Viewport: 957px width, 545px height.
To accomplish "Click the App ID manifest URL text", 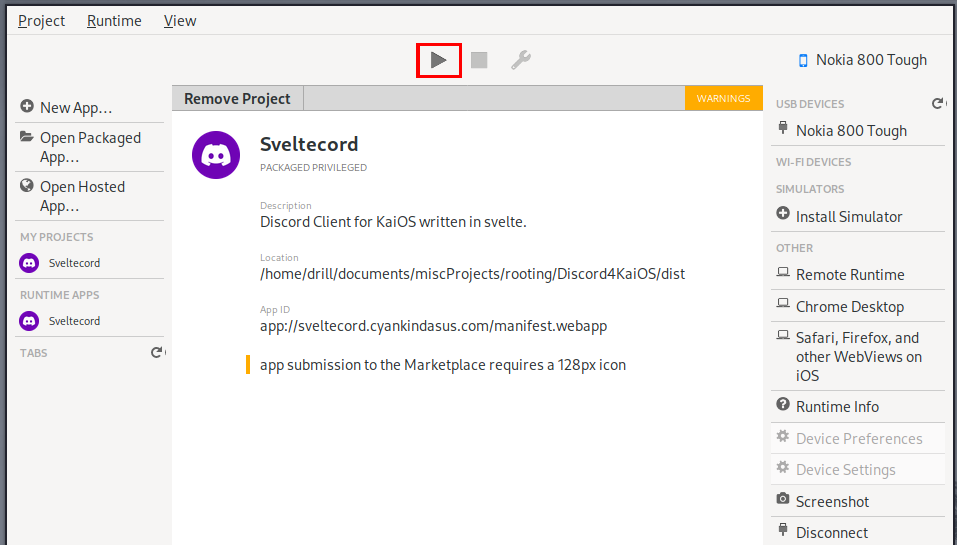I will [x=433, y=326].
